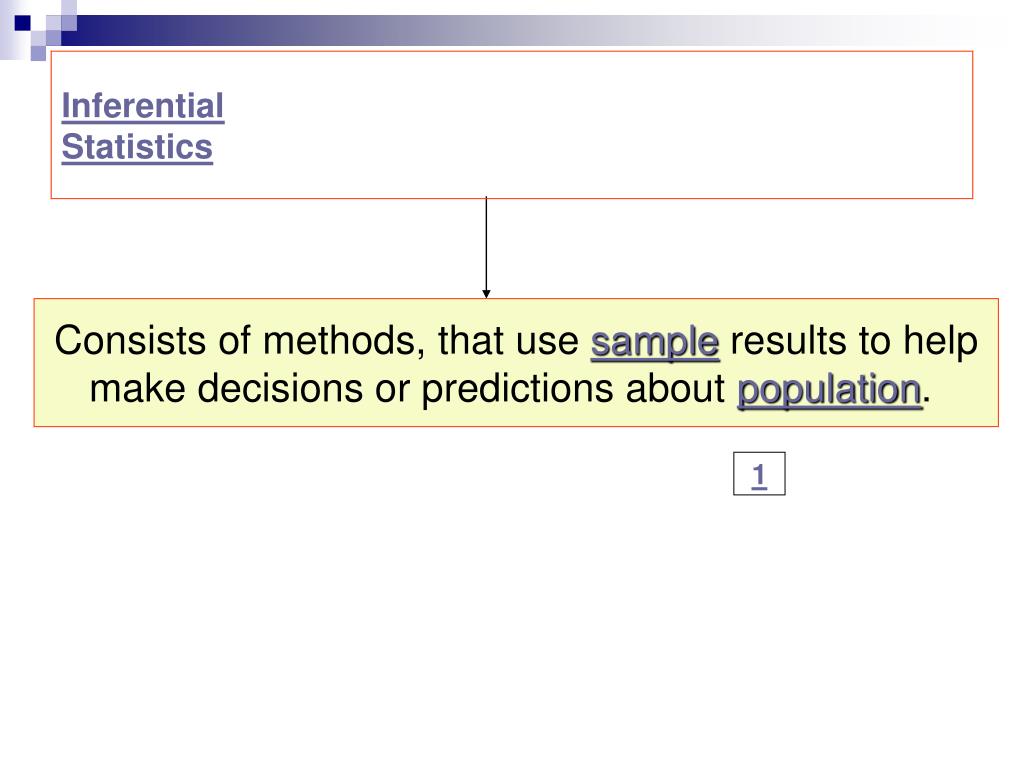Click the word "make" starting second line
Viewport: 1024px width, 768px height.
point(138,389)
